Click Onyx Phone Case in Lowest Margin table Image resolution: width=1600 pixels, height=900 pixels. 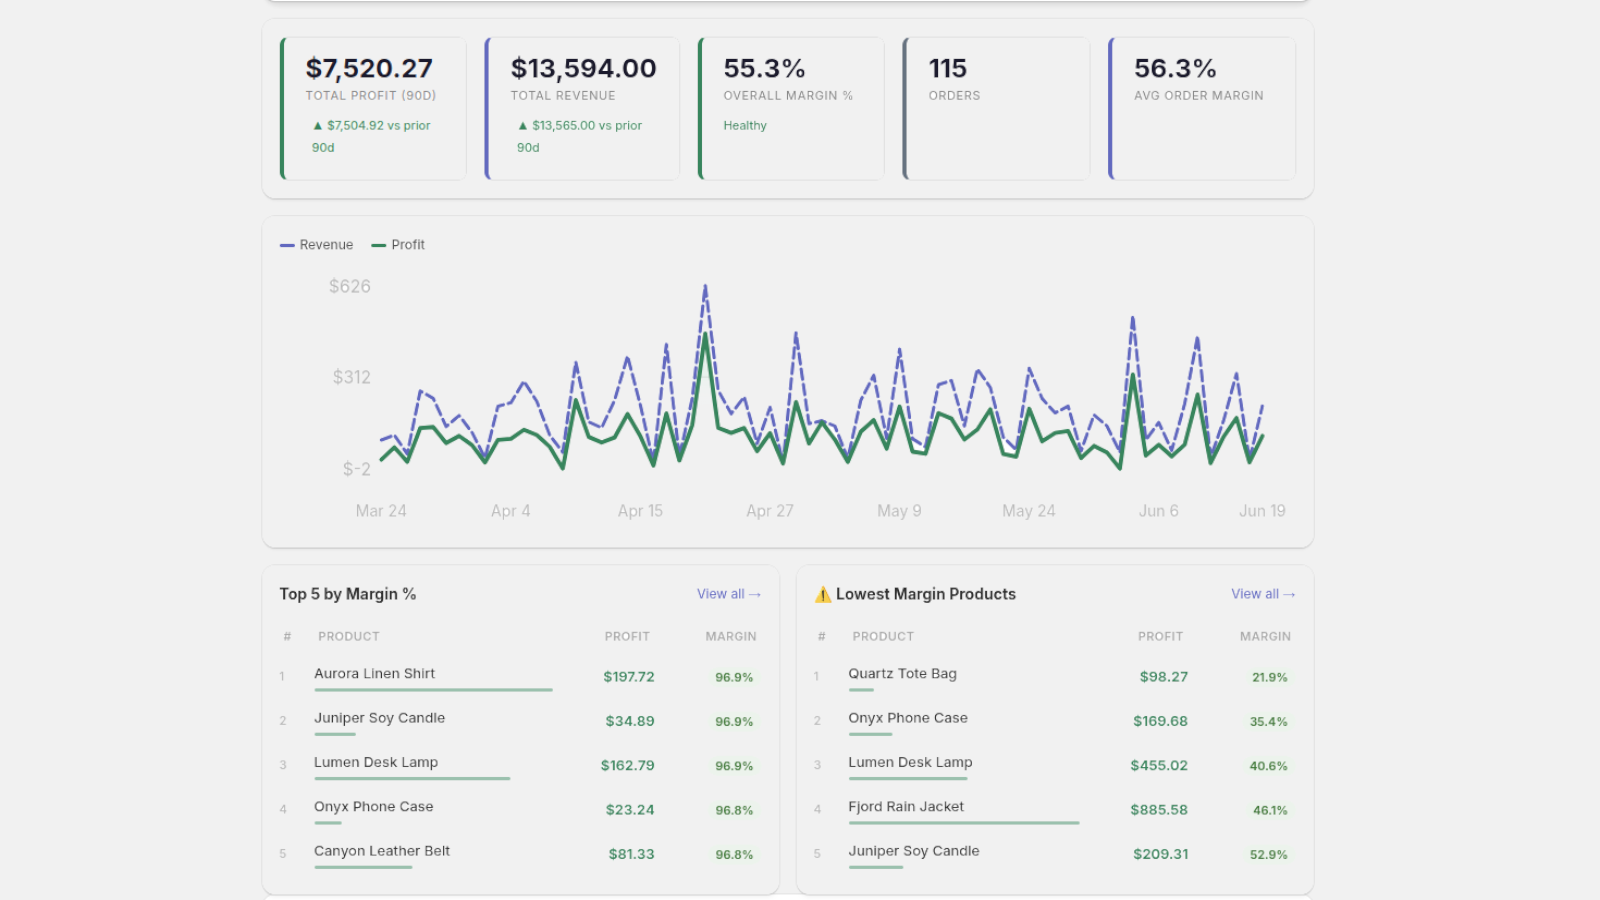908,718
